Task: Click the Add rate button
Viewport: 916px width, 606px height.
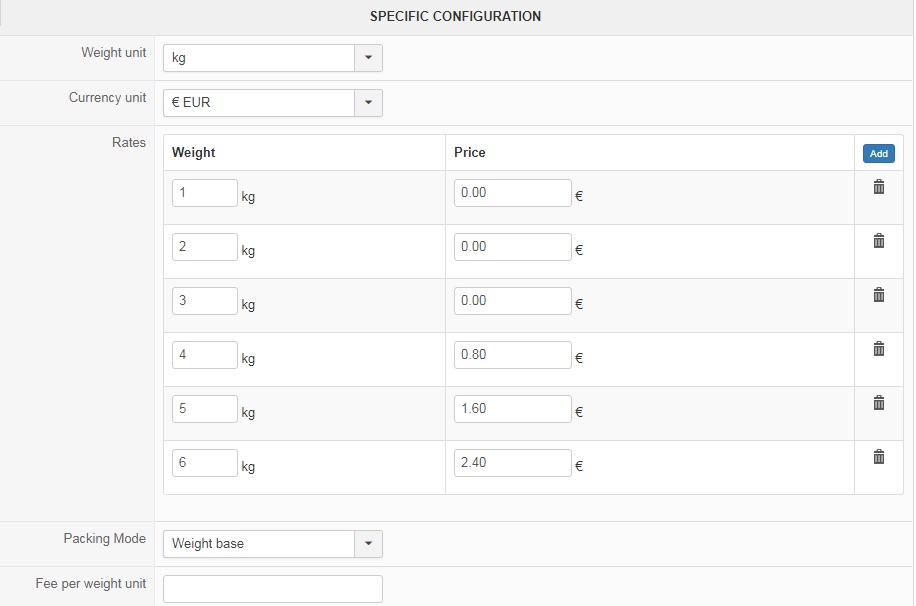Action: pyautogui.click(x=879, y=154)
